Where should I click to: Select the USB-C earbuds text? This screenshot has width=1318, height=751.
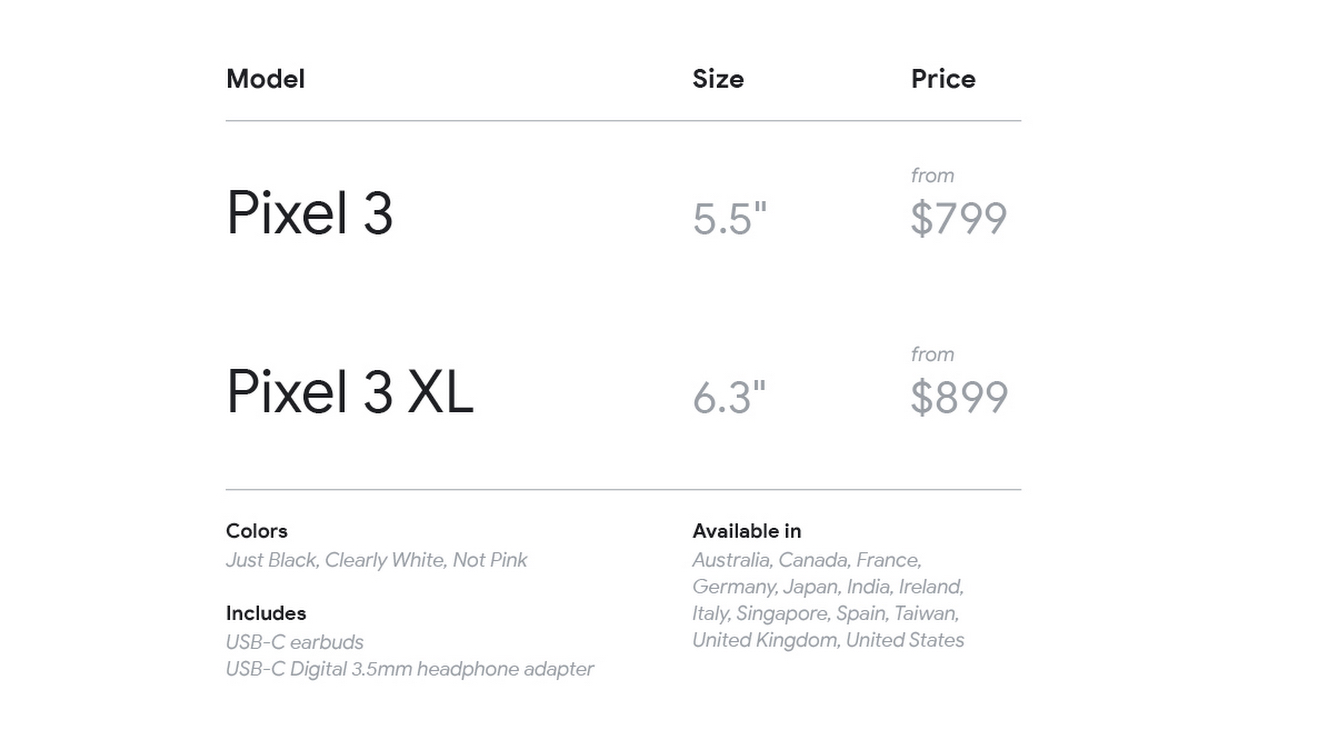click(295, 642)
